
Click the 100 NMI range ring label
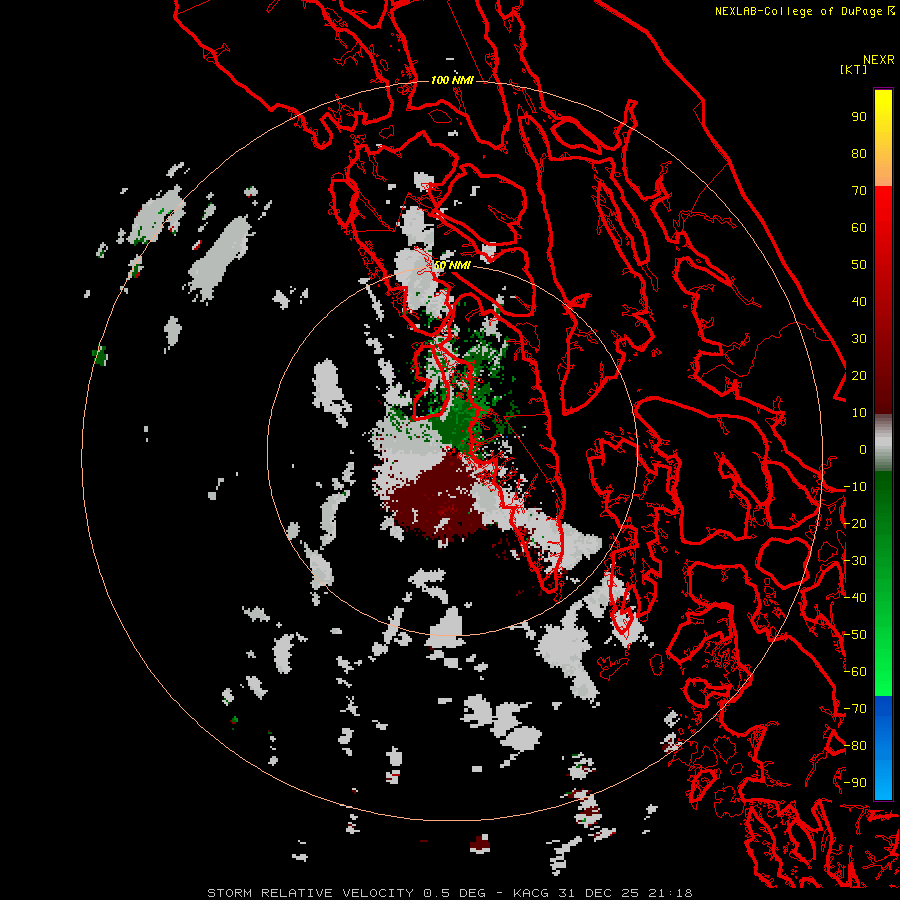(x=452, y=80)
